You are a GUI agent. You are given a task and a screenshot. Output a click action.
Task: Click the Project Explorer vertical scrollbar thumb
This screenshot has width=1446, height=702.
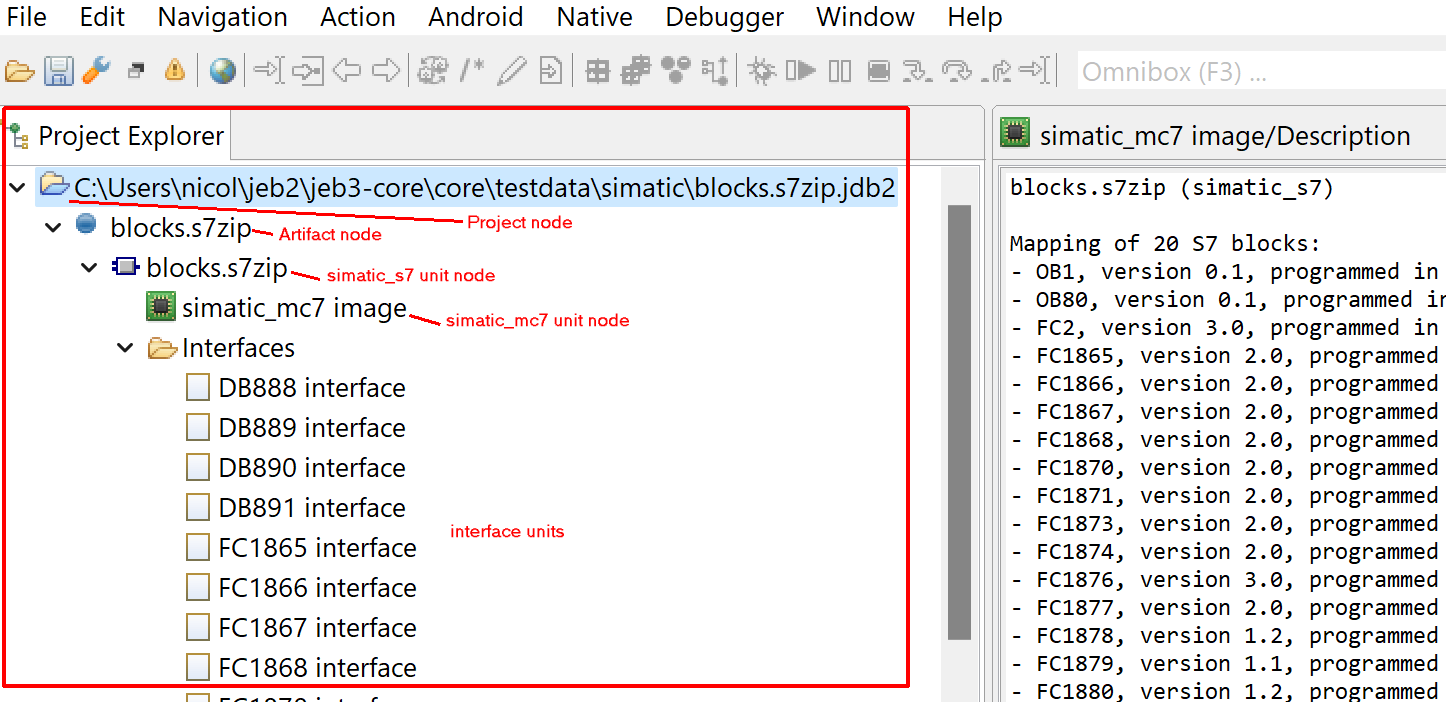[x=959, y=422]
